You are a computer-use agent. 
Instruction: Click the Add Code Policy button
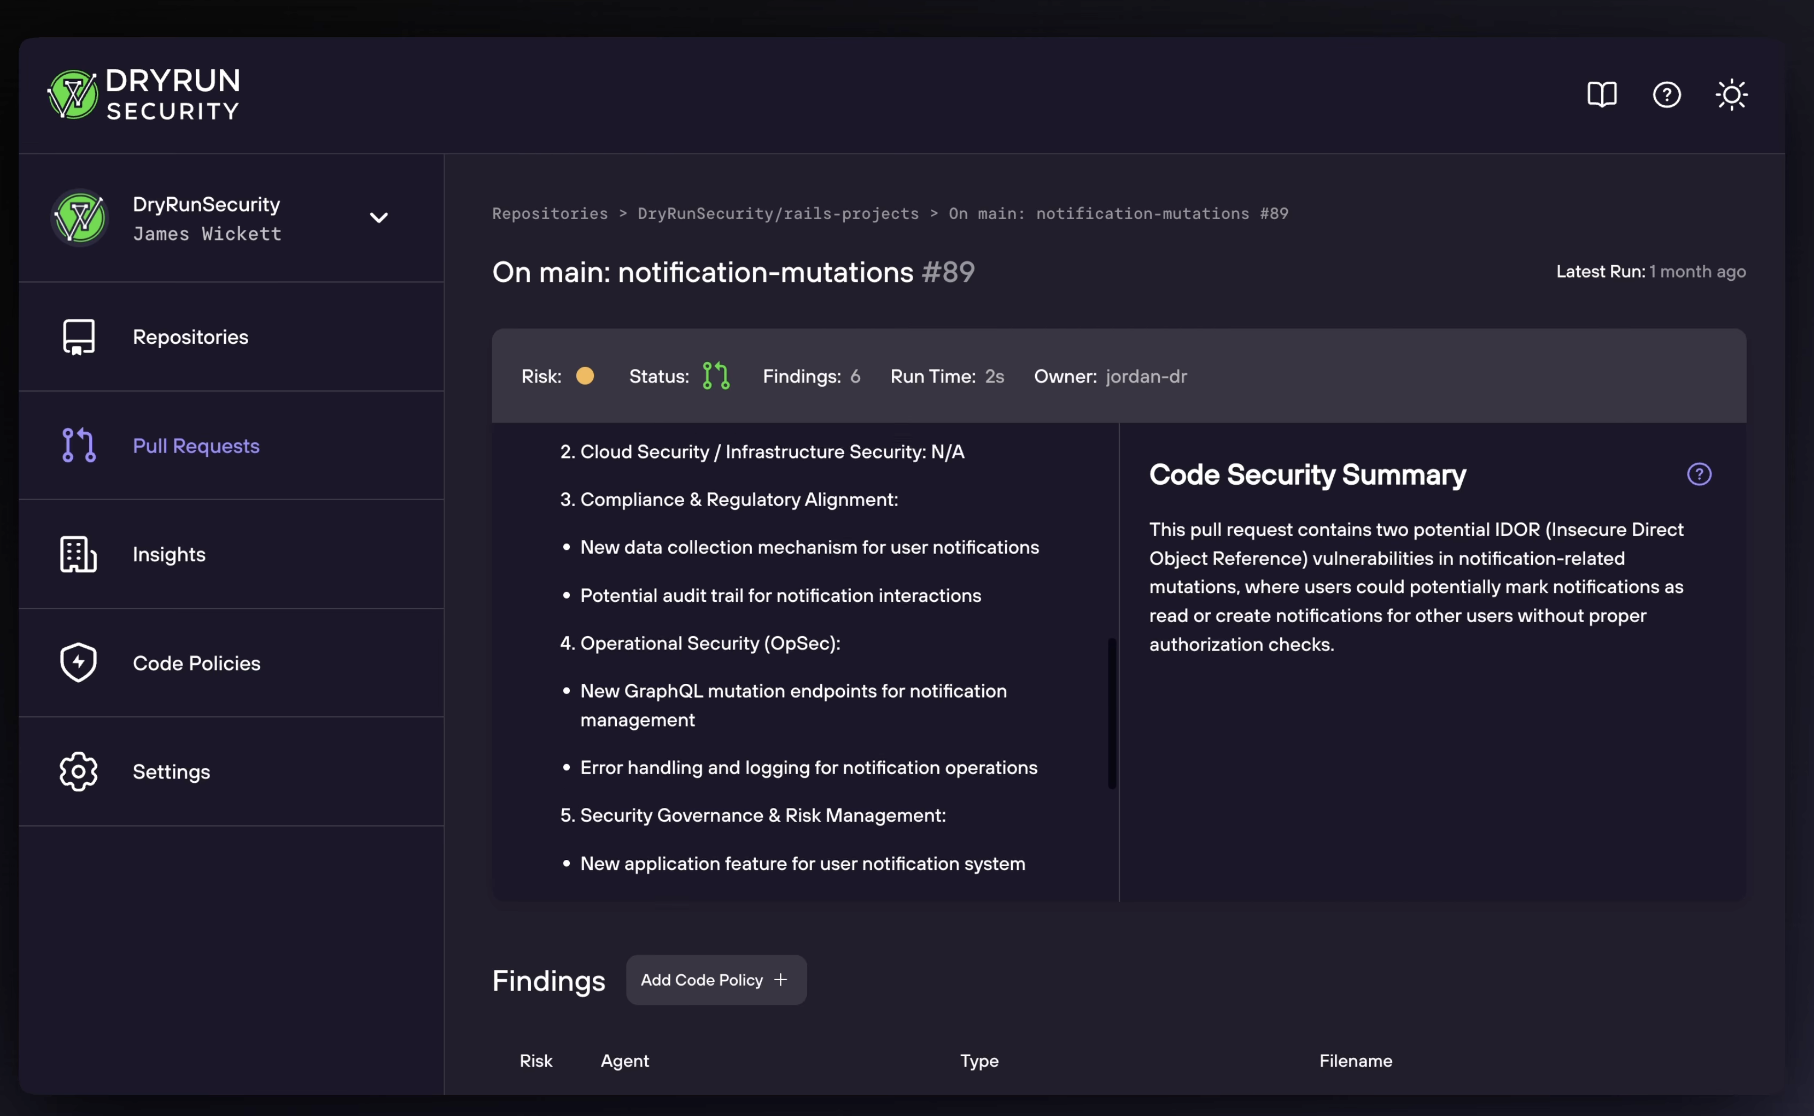[716, 980]
